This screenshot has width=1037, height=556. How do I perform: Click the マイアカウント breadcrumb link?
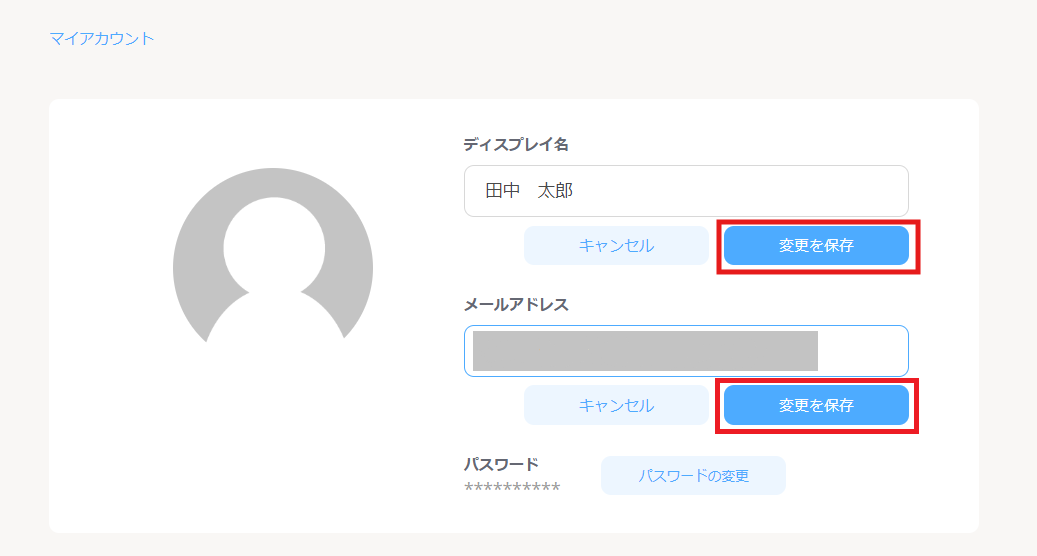[102, 39]
